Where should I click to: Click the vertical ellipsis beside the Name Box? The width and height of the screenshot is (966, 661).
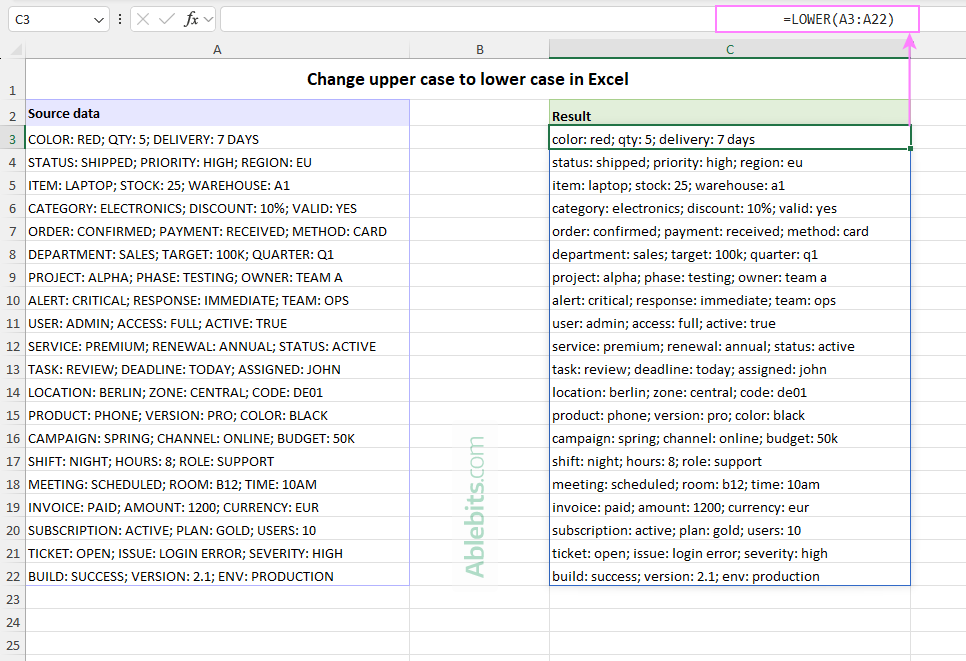point(119,18)
